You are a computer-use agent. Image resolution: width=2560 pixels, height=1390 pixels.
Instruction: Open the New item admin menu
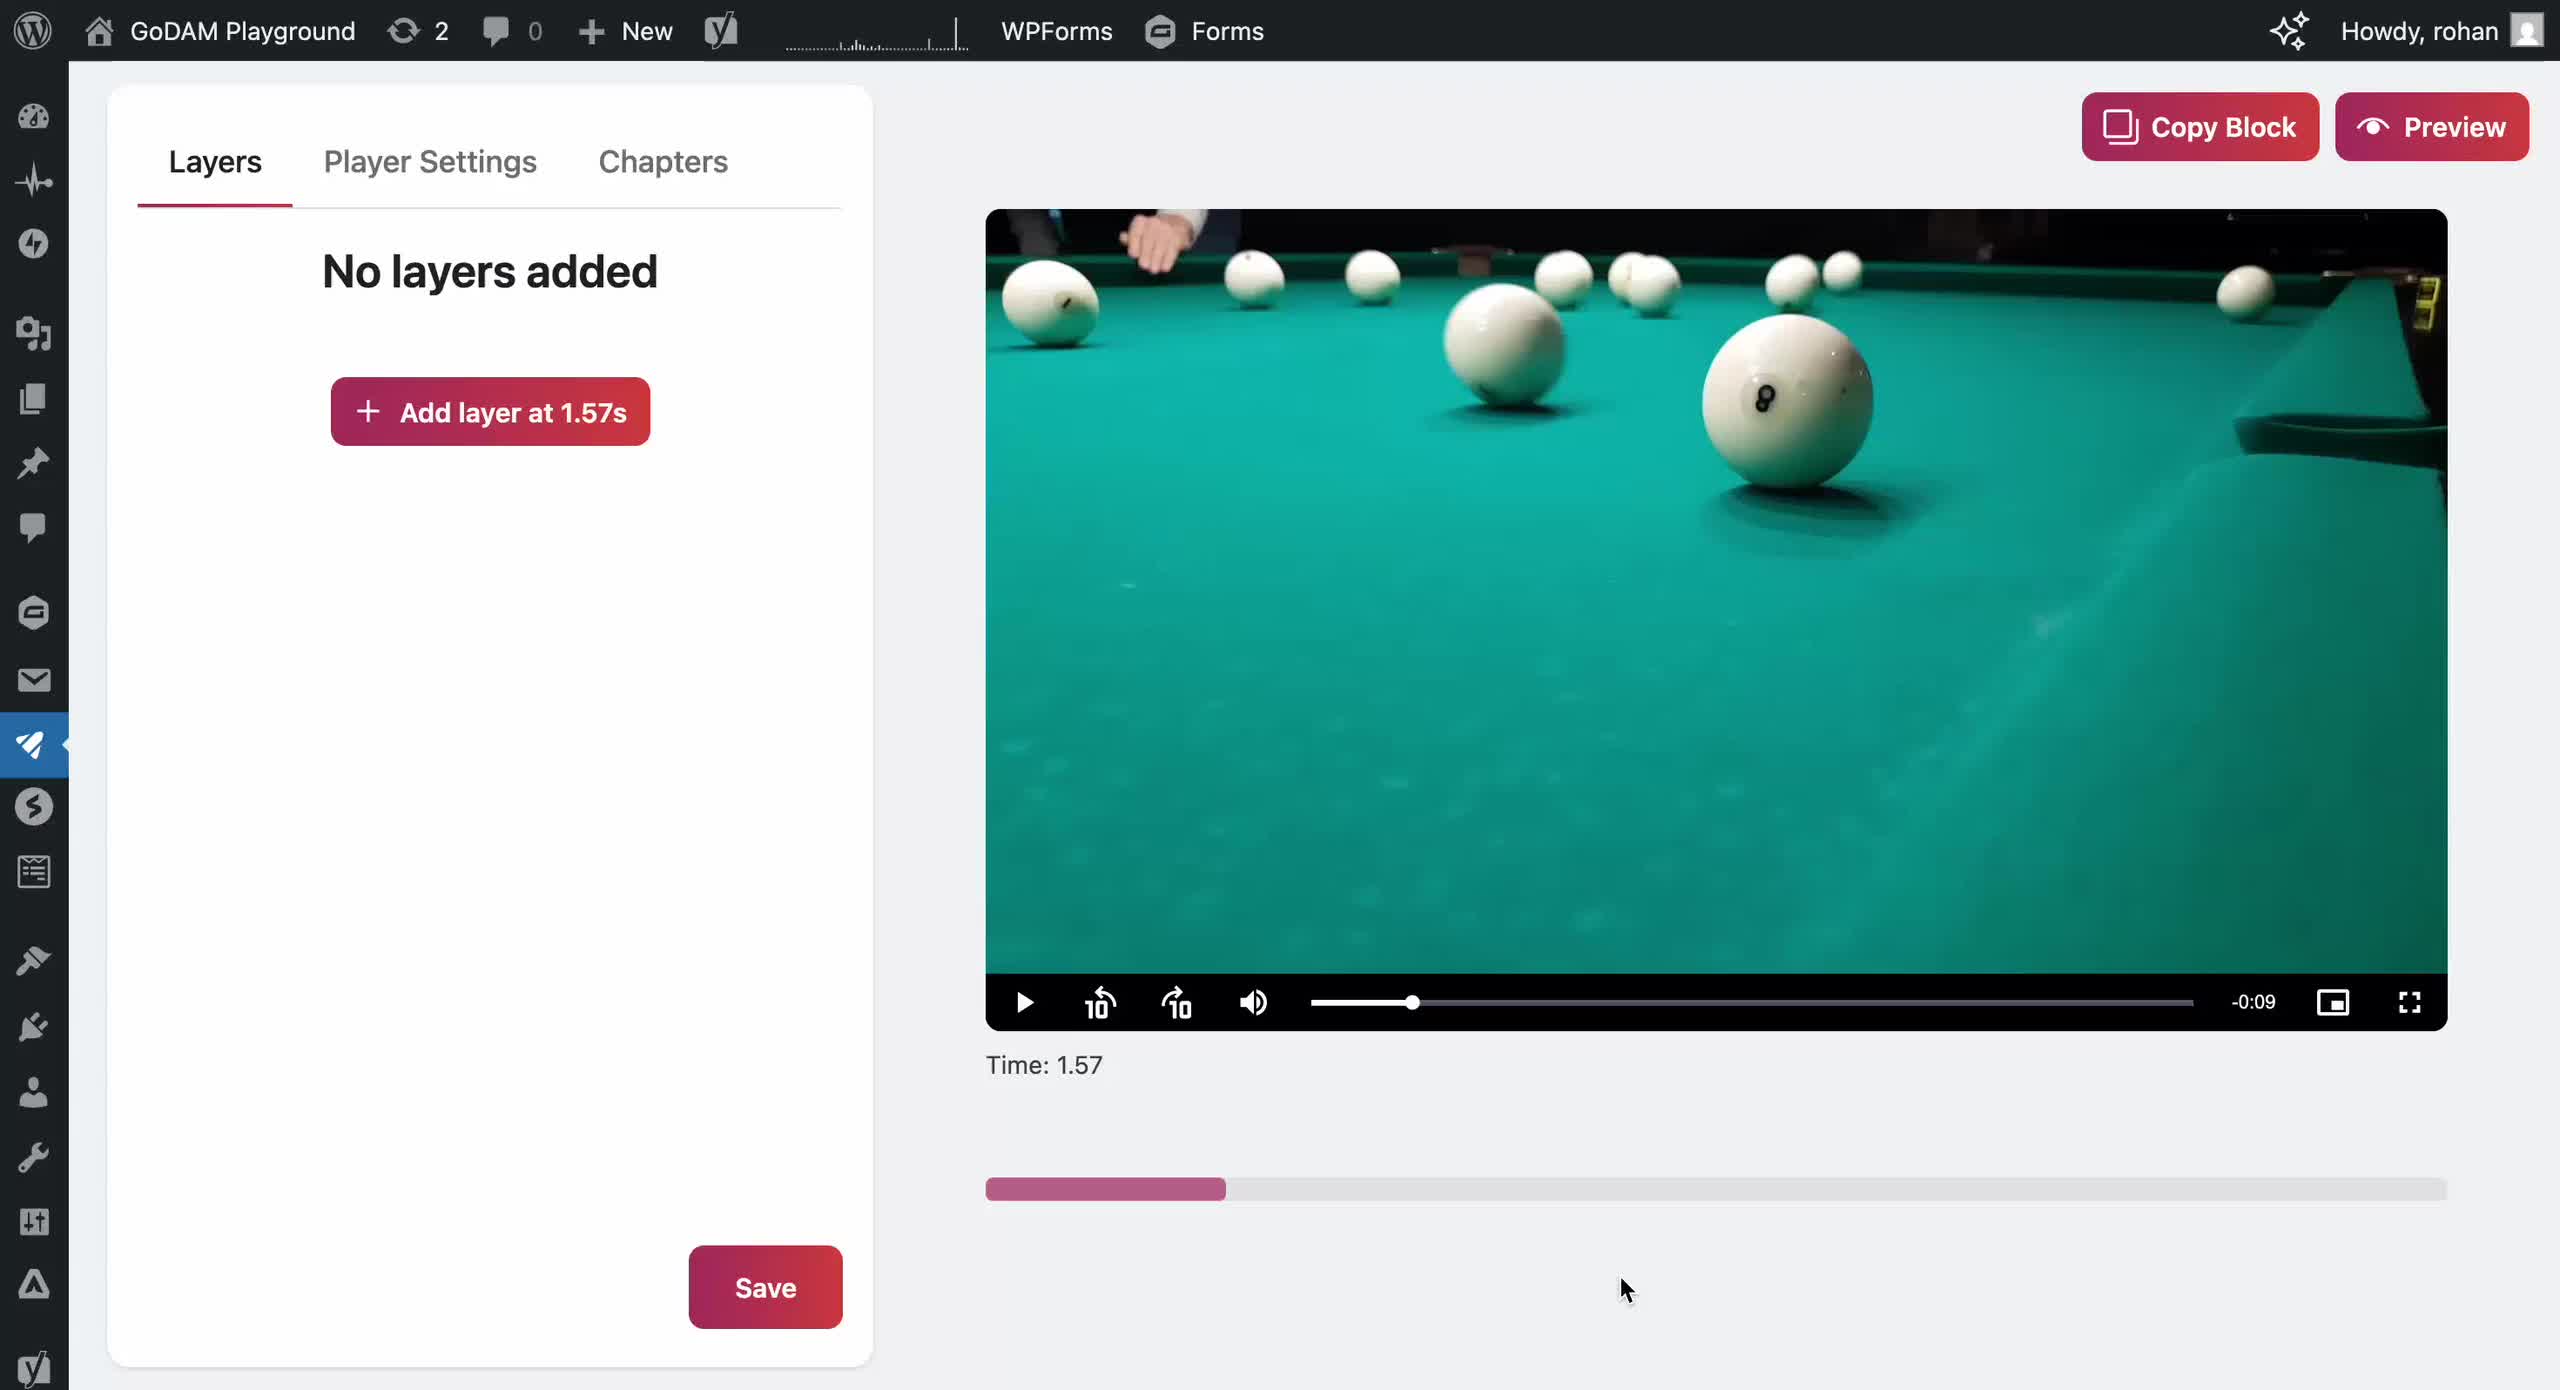coord(625,31)
